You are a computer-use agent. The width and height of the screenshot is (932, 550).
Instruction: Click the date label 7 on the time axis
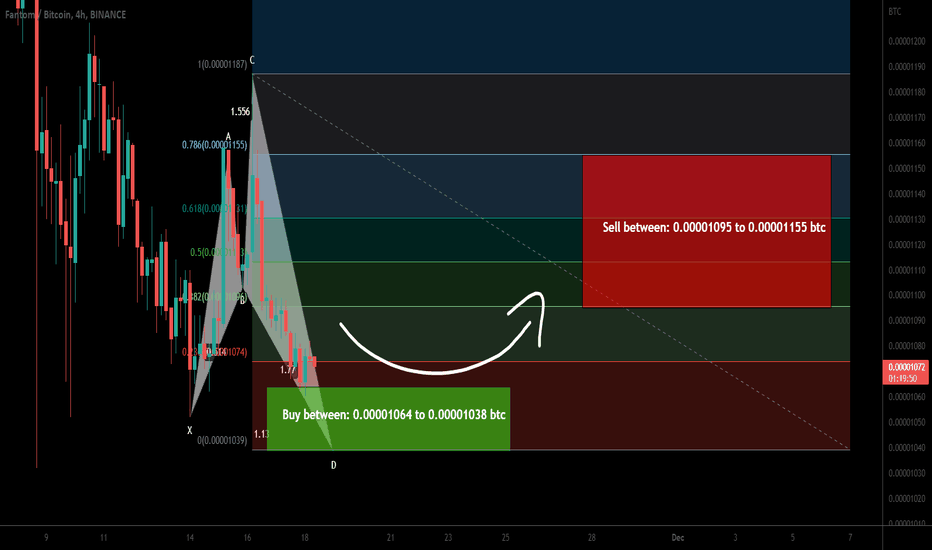tap(850, 538)
